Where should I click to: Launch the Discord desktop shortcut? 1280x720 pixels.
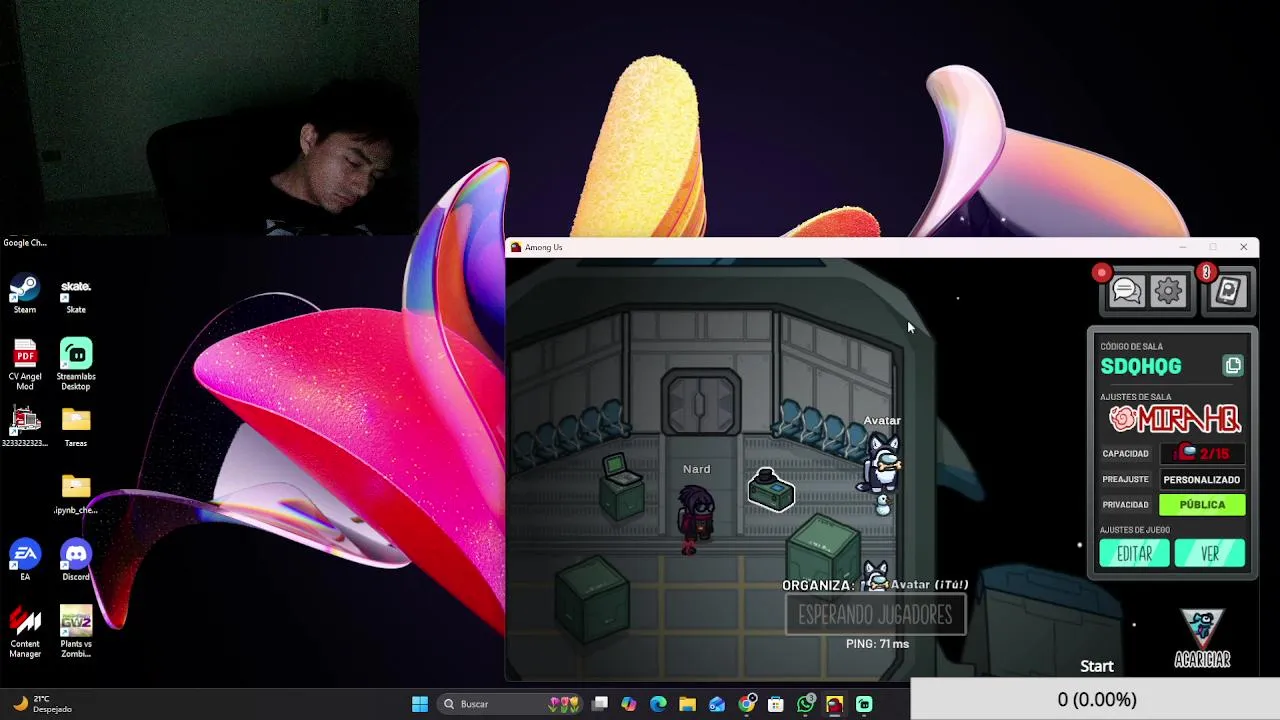coord(76,560)
